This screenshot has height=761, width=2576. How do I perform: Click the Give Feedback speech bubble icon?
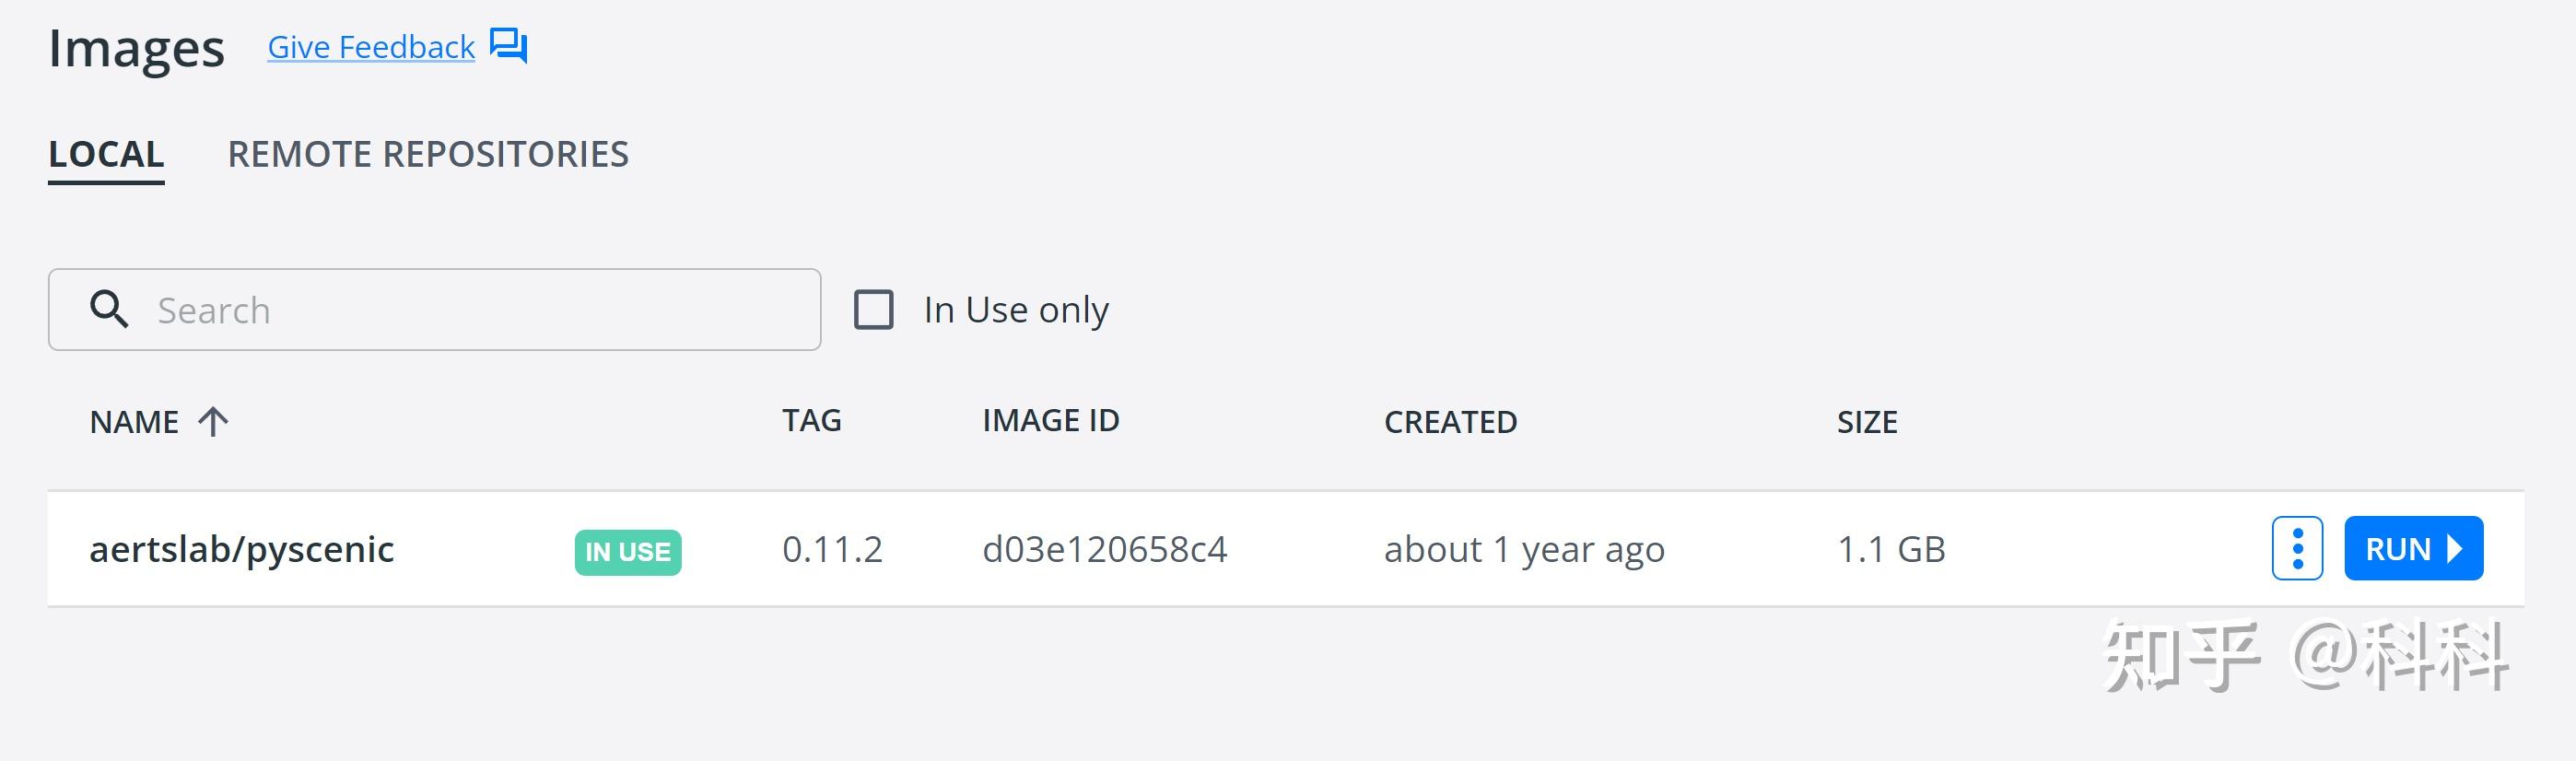click(509, 46)
